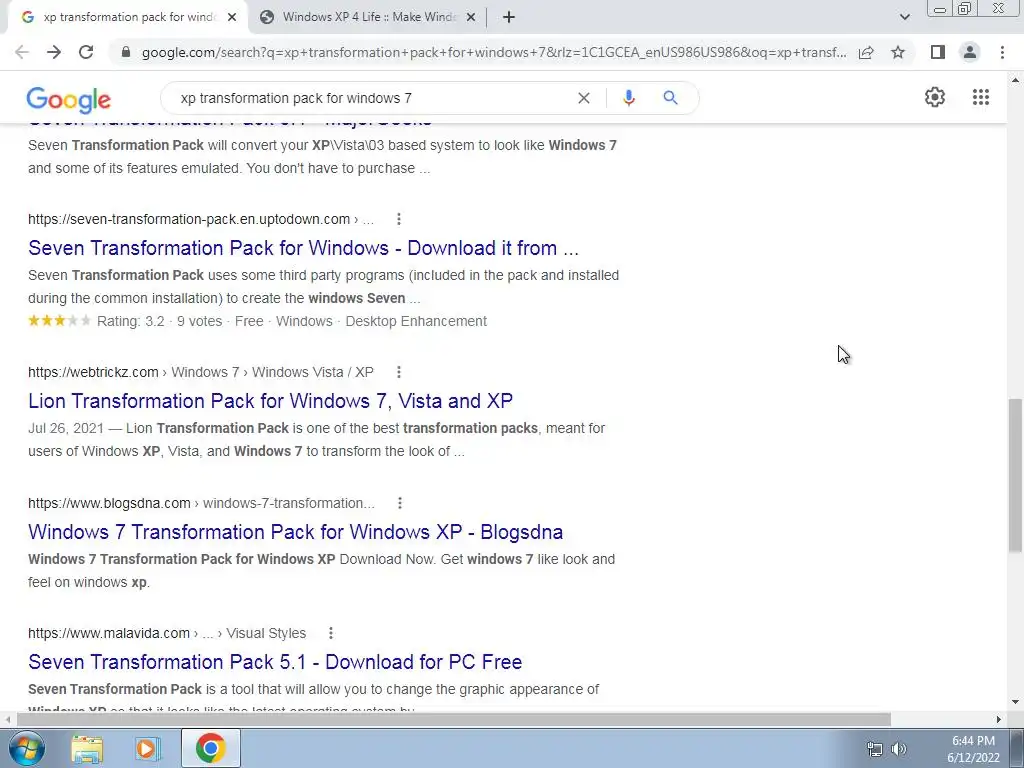This screenshot has height=768, width=1024.
Task: Switch to Windows XP 4 Life tab
Action: click(367, 18)
